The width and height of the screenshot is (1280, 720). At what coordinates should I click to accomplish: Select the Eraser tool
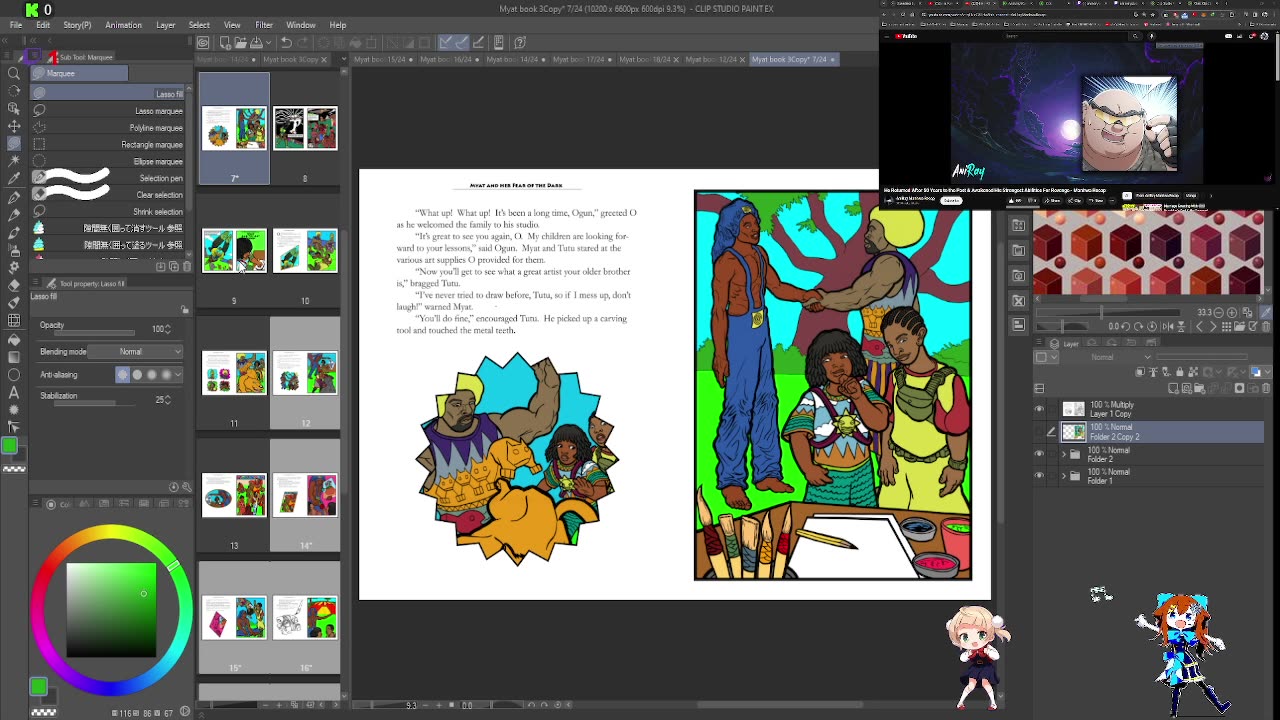click(14, 284)
